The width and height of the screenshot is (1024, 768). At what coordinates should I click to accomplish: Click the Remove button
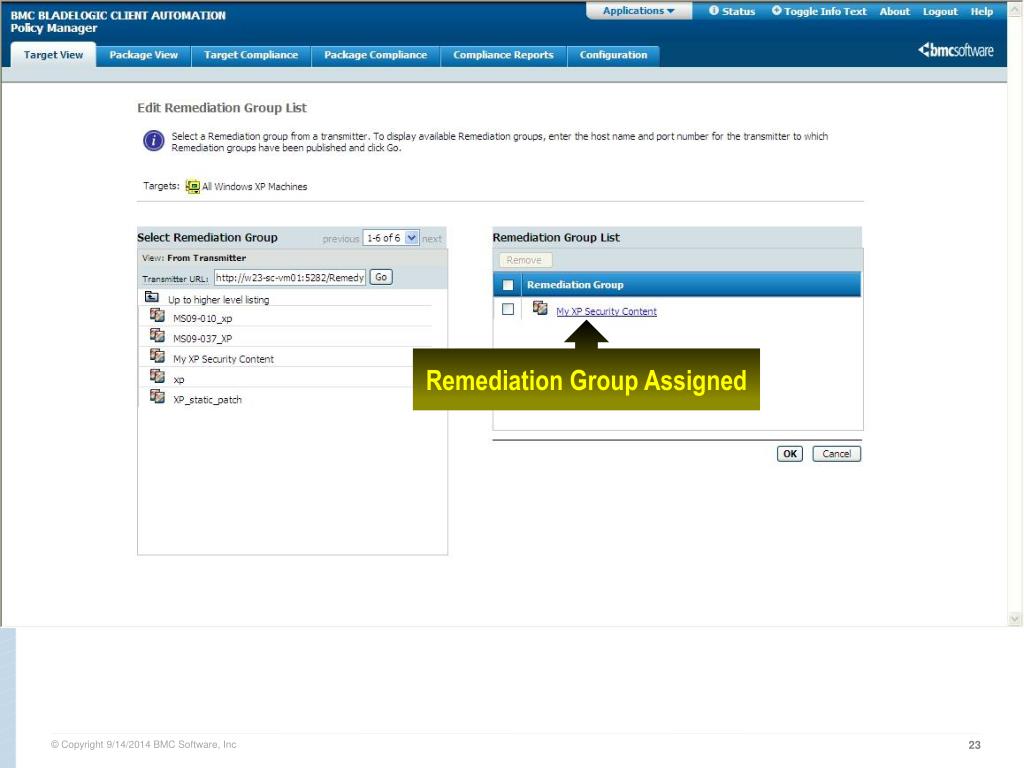tap(524, 260)
